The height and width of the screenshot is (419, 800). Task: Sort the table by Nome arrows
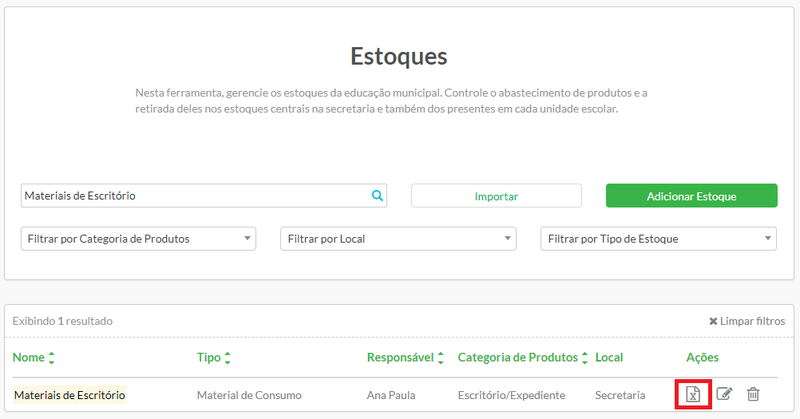(51, 358)
